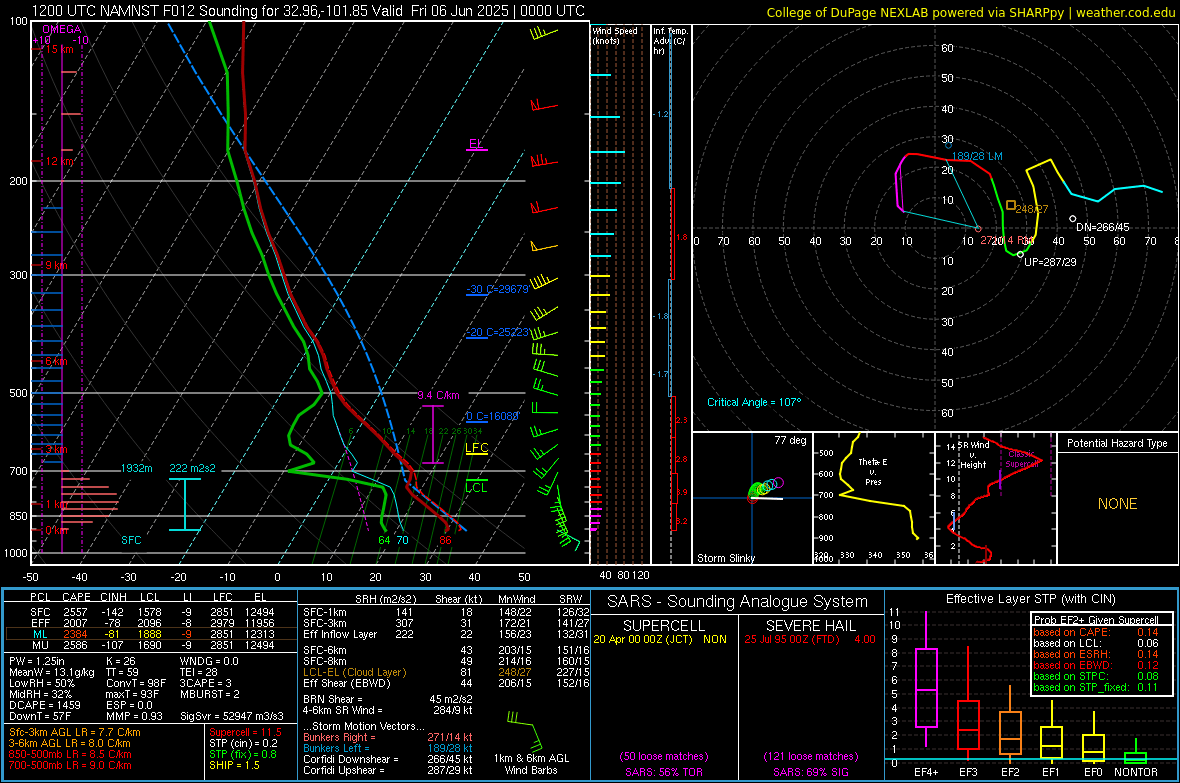Select the SFC parcel CAPE value 2557
1180x783 pixels.
pyautogui.click(x=75, y=612)
